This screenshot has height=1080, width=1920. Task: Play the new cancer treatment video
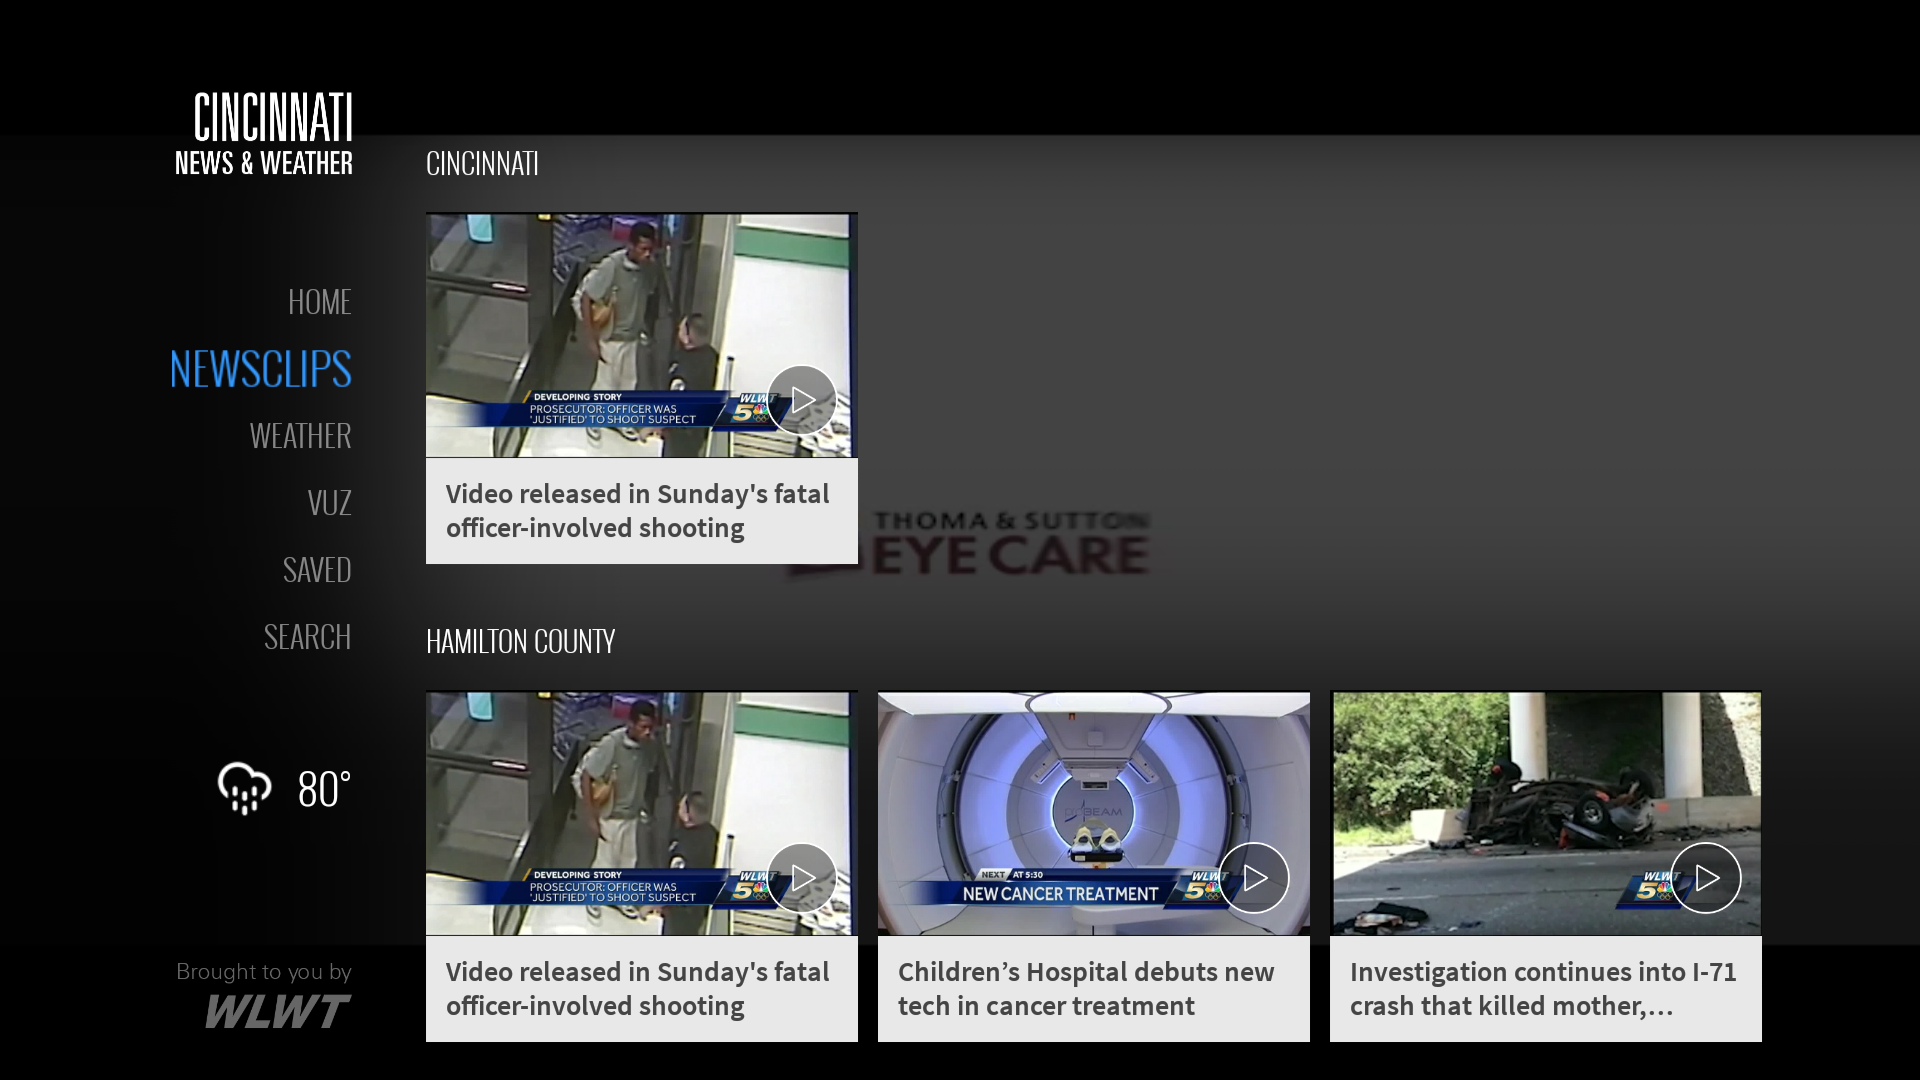click(x=1253, y=878)
